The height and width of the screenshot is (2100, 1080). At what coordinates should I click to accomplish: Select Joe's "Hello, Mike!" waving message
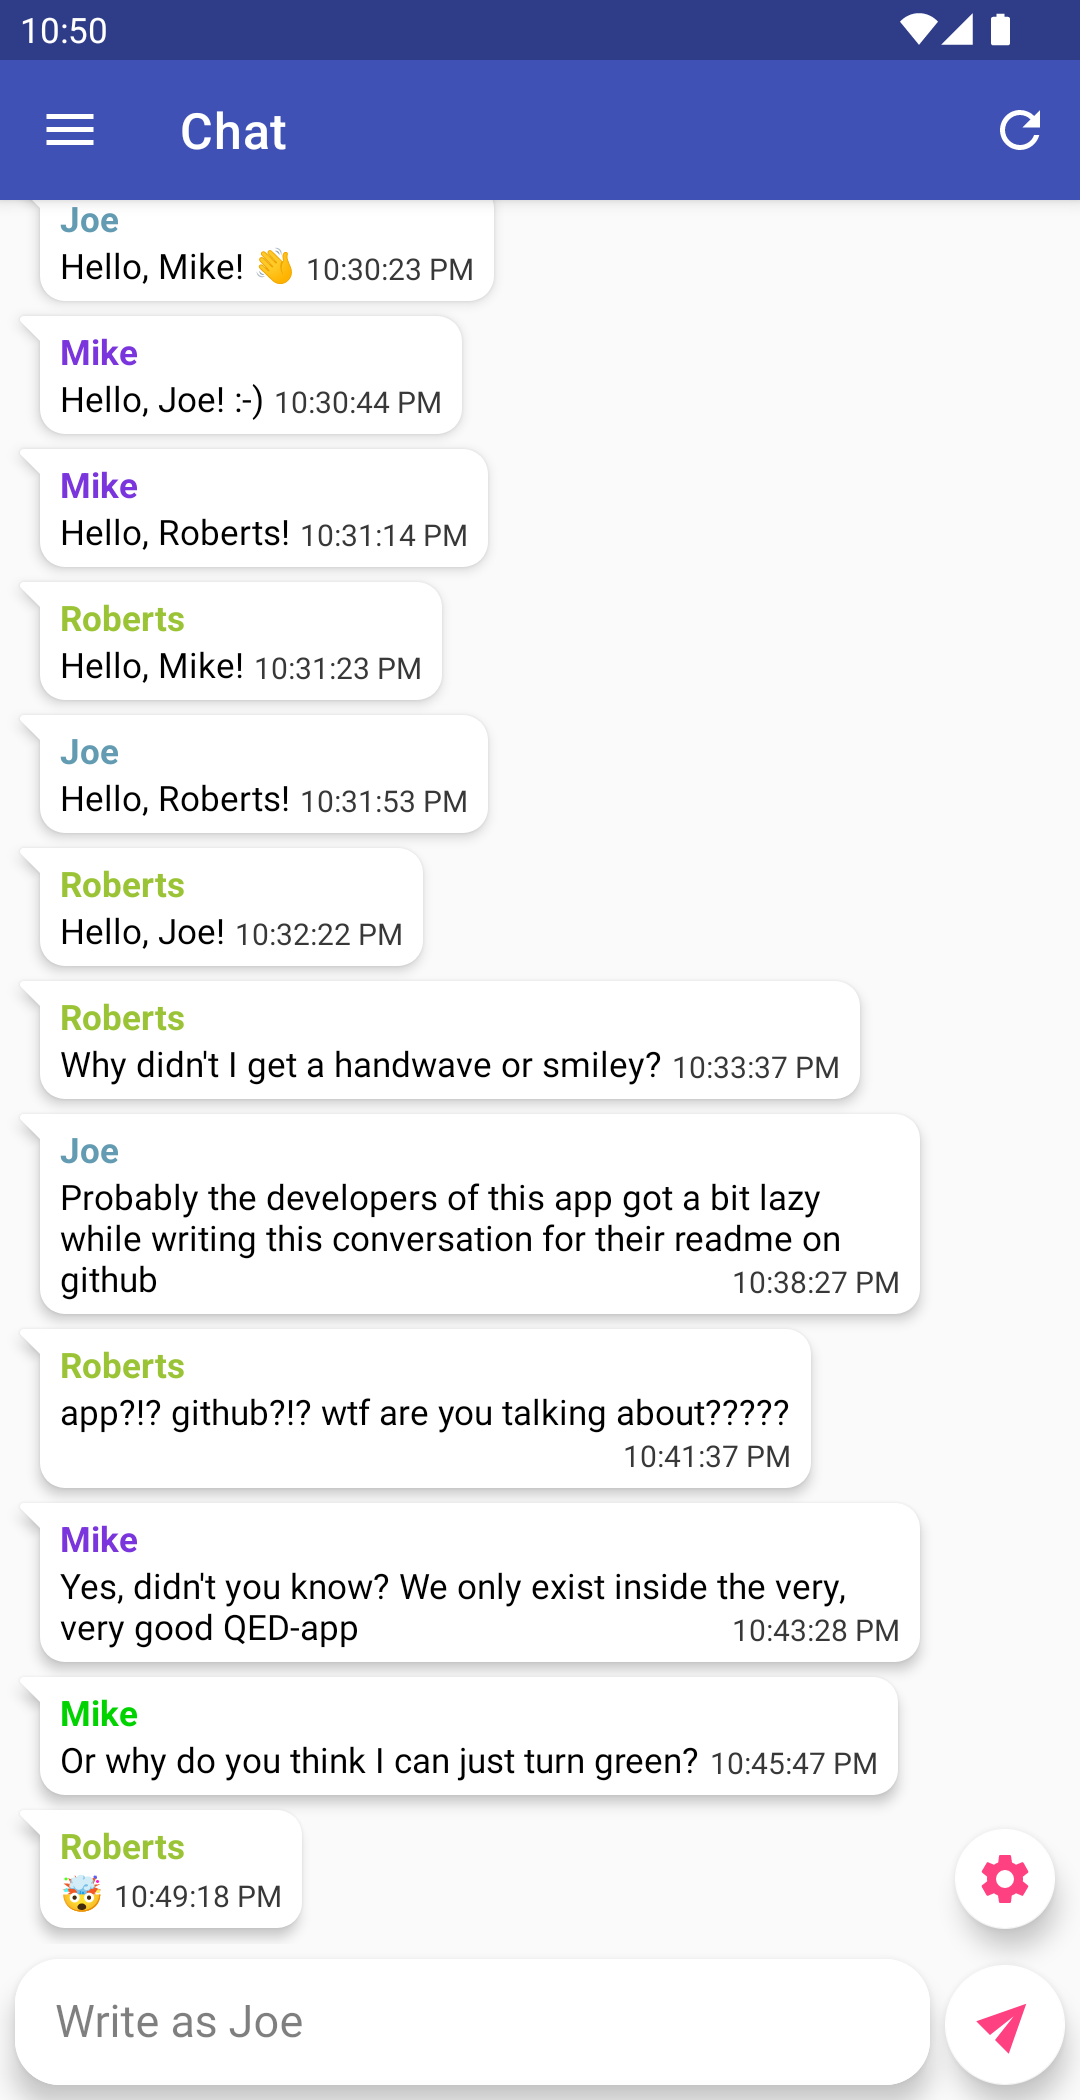pyautogui.click(x=266, y=252)
